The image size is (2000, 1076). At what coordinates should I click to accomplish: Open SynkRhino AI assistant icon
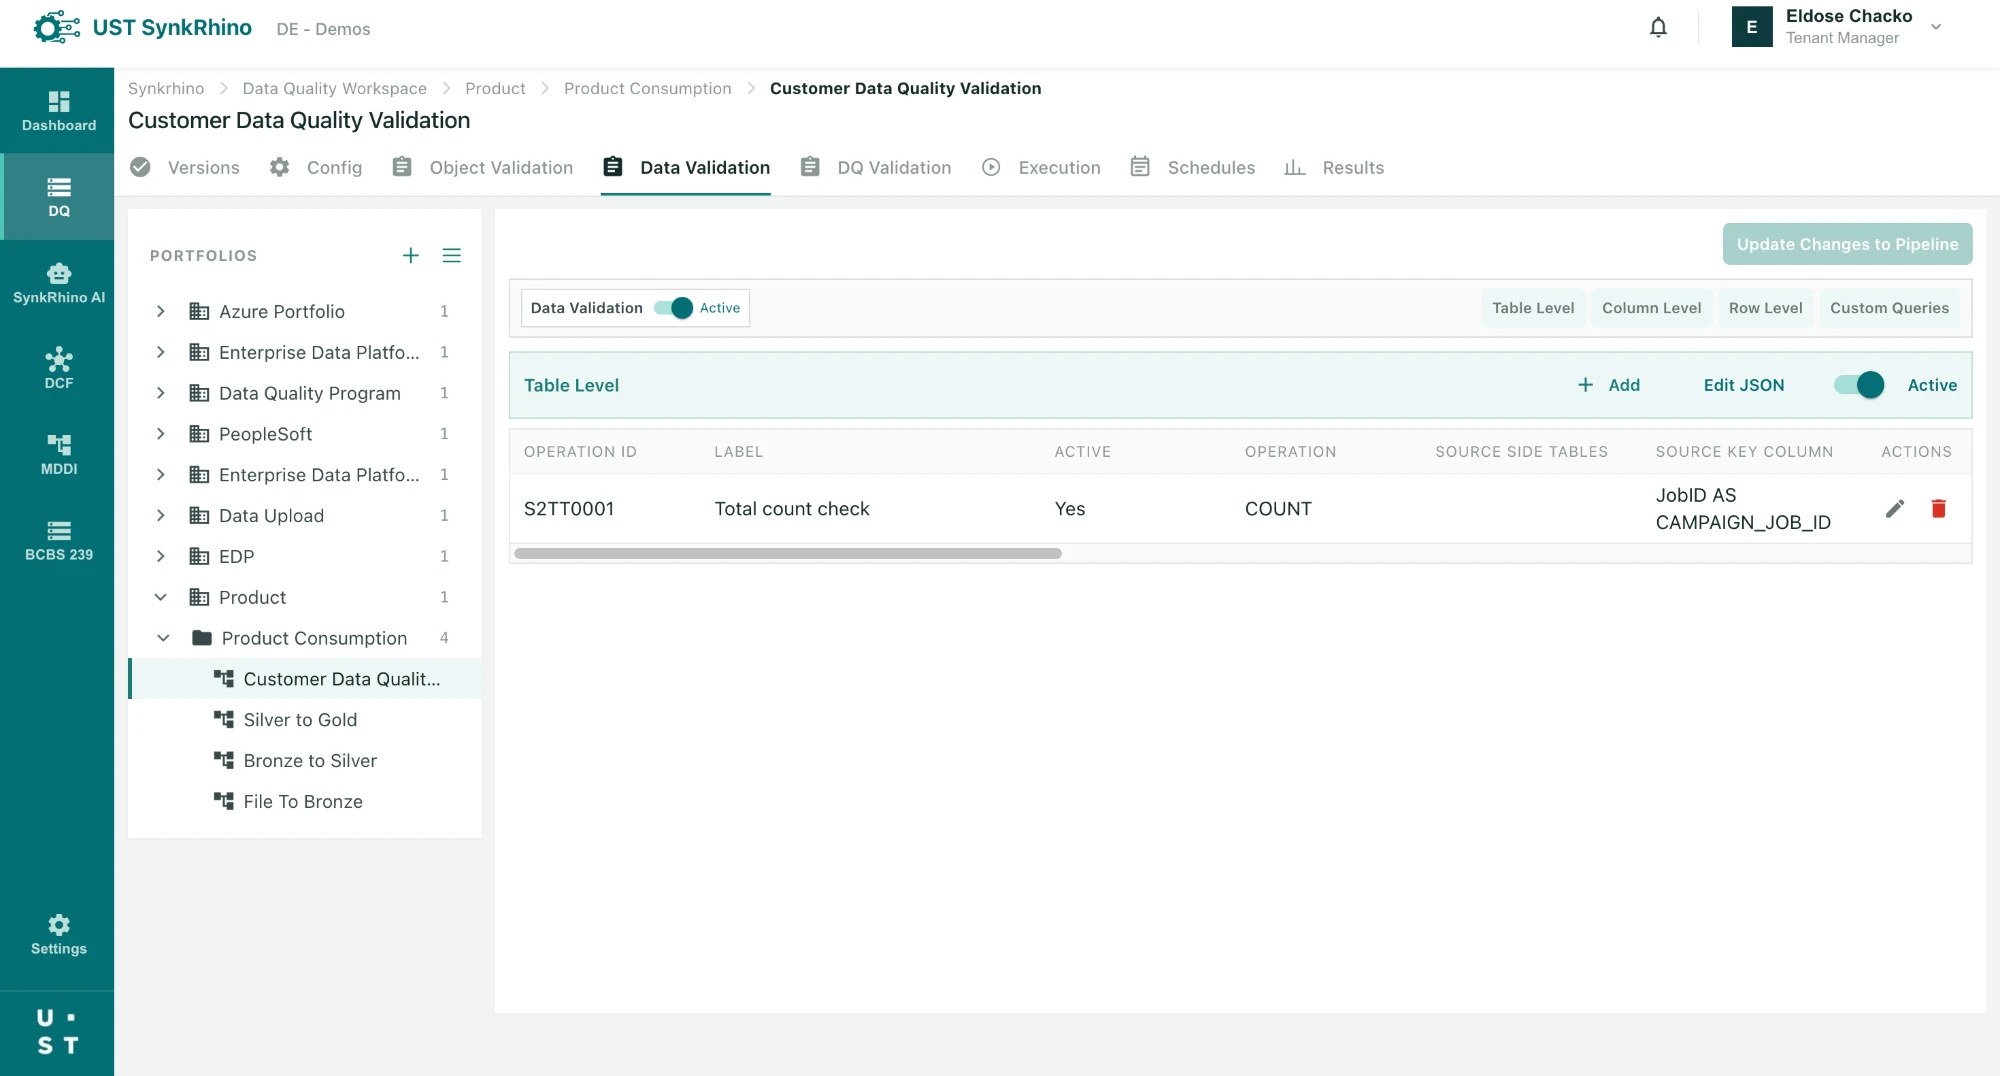(58, 283)
